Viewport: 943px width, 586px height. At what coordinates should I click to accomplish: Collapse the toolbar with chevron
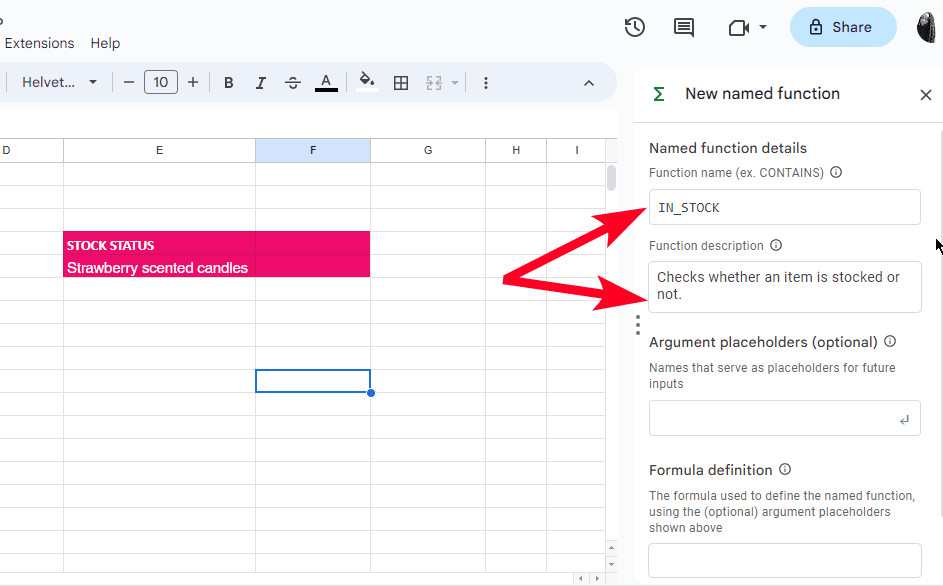(x=589, y=83)
